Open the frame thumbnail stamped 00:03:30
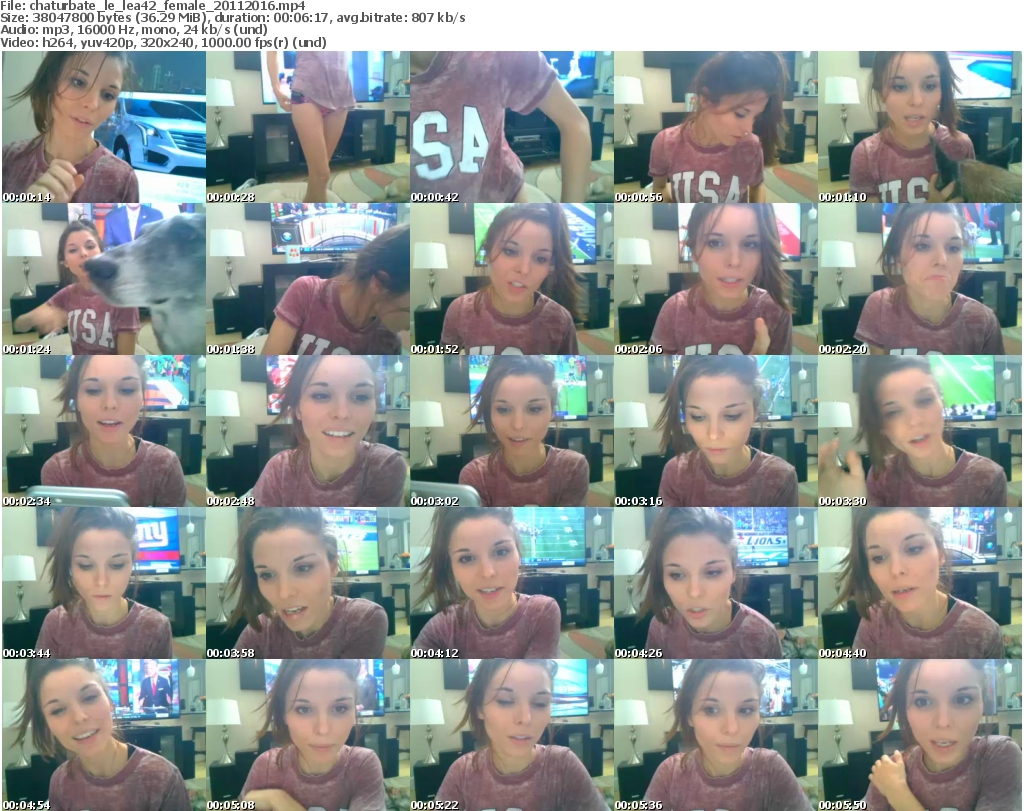This screenshot has width=1024, height=811. coord(920,431)
